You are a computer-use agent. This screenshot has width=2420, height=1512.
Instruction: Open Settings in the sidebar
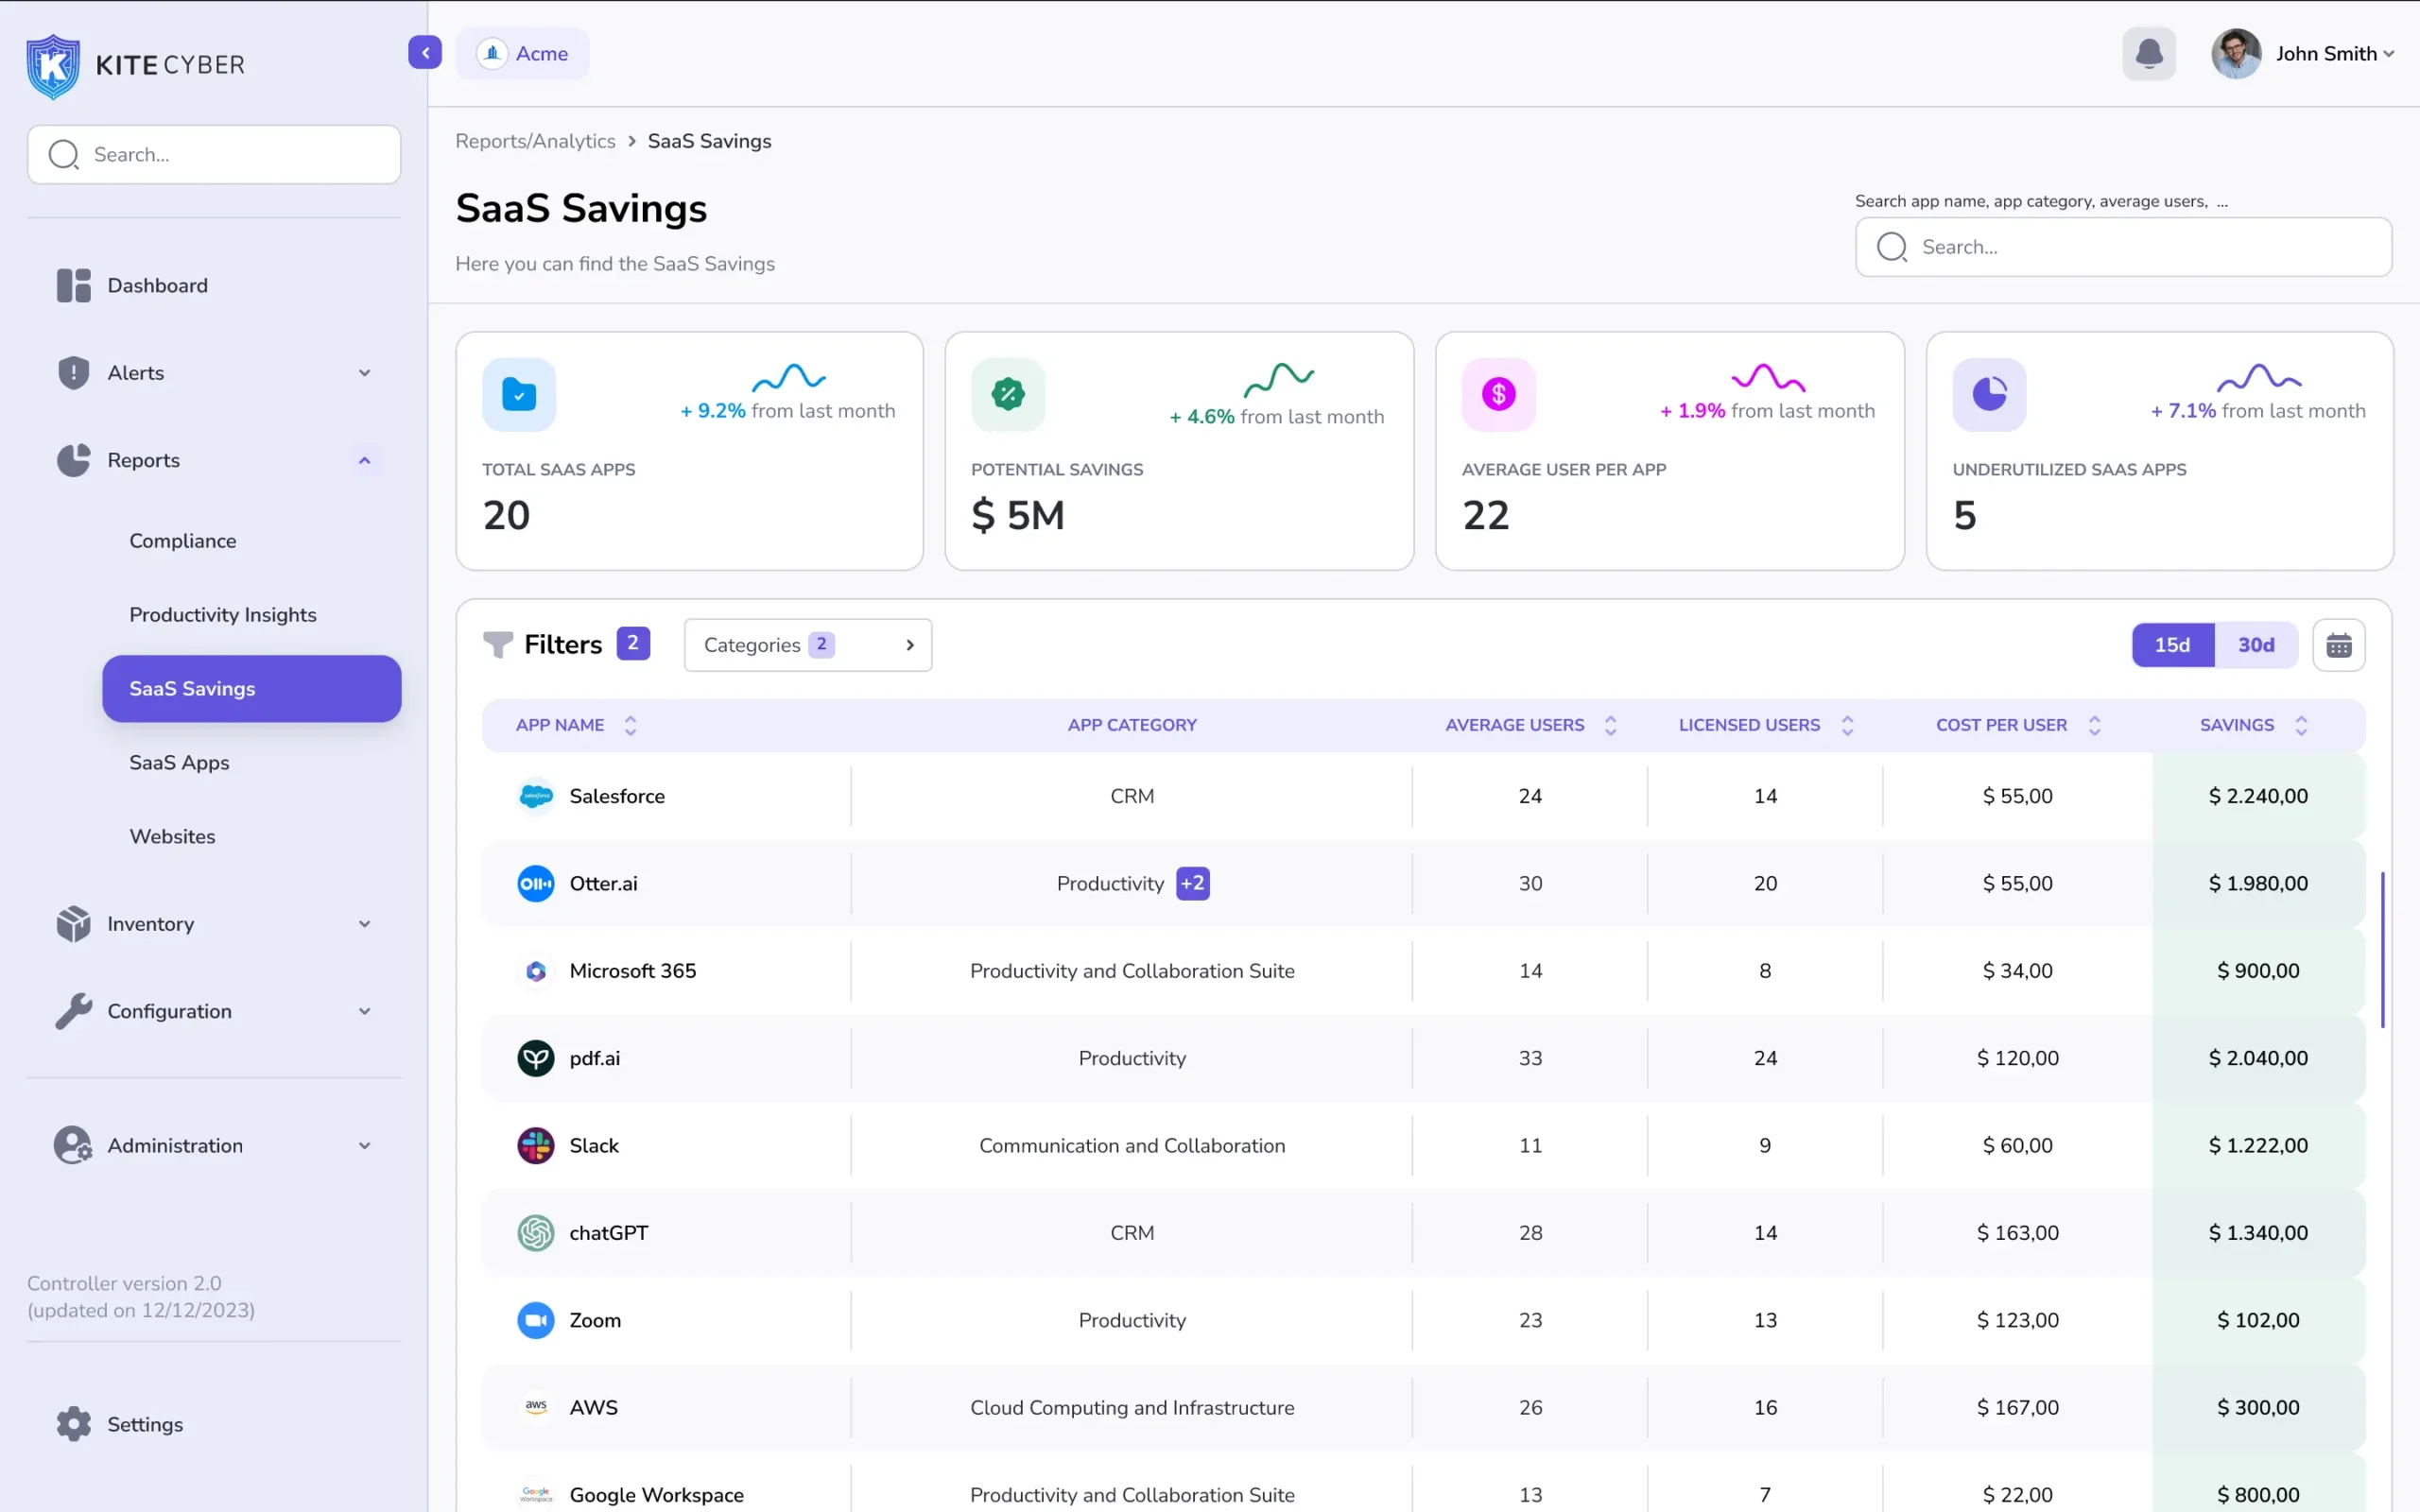[x=145, y=1424]
